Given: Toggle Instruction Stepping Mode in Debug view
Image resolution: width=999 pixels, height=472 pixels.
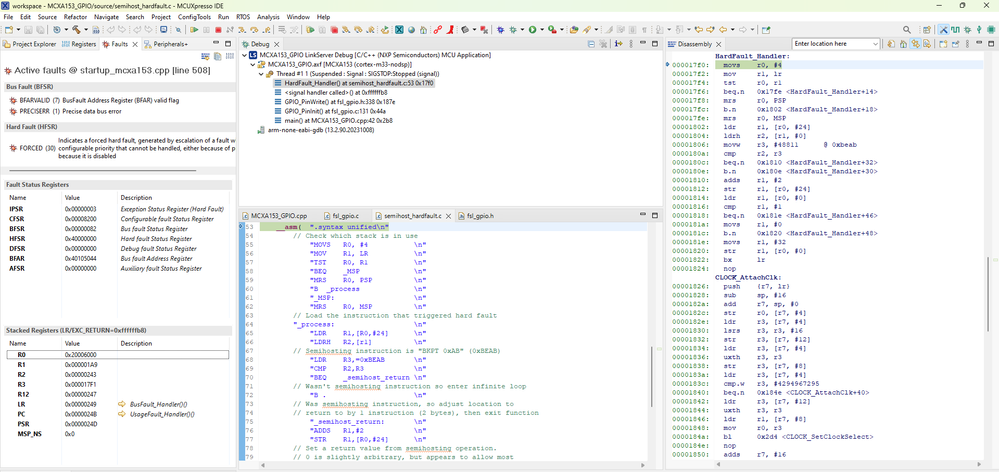Looking at the screenshot, I should tap(619, 44).
